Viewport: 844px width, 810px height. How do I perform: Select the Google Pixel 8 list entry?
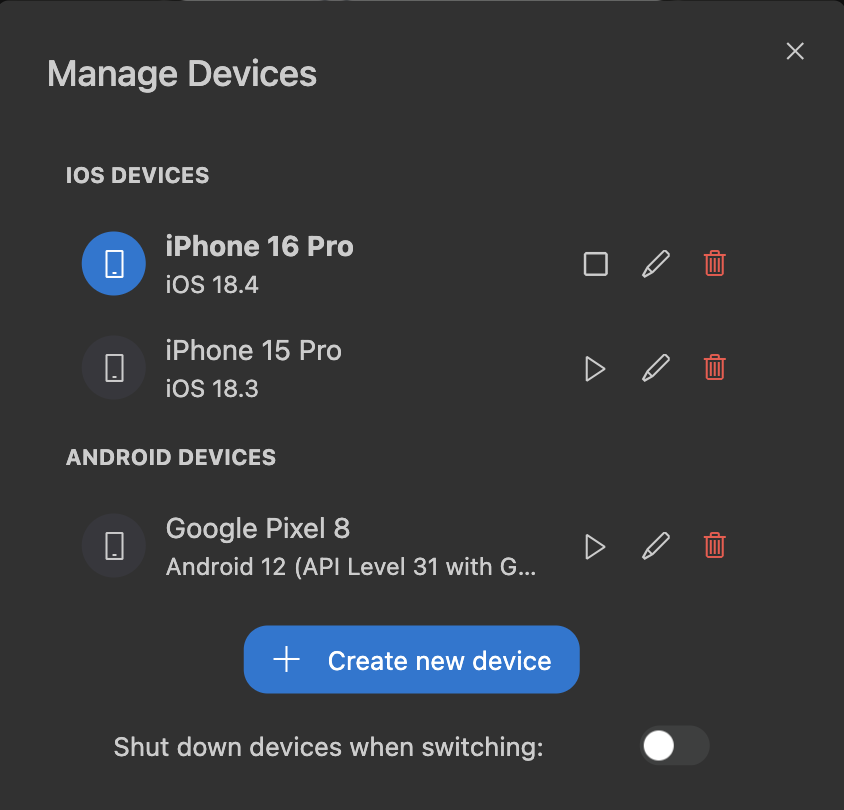257,529
